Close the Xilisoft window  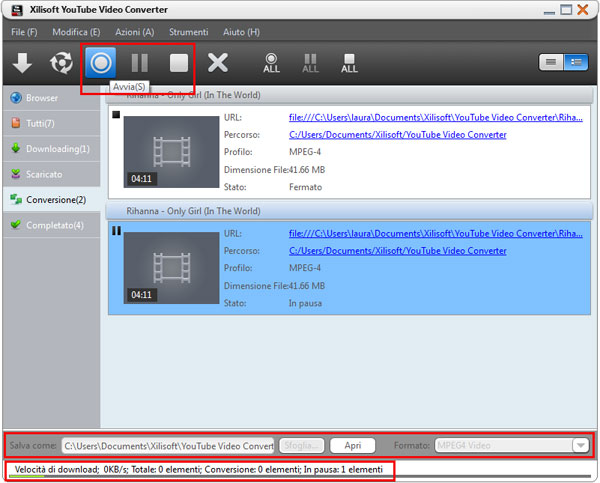(x=583, y=10)
